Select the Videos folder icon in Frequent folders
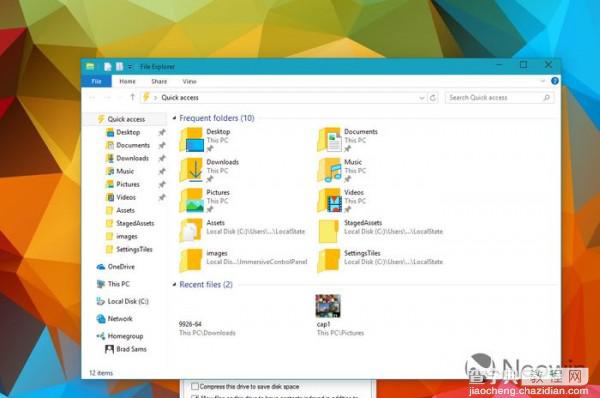600x398 pixels. 329,200
